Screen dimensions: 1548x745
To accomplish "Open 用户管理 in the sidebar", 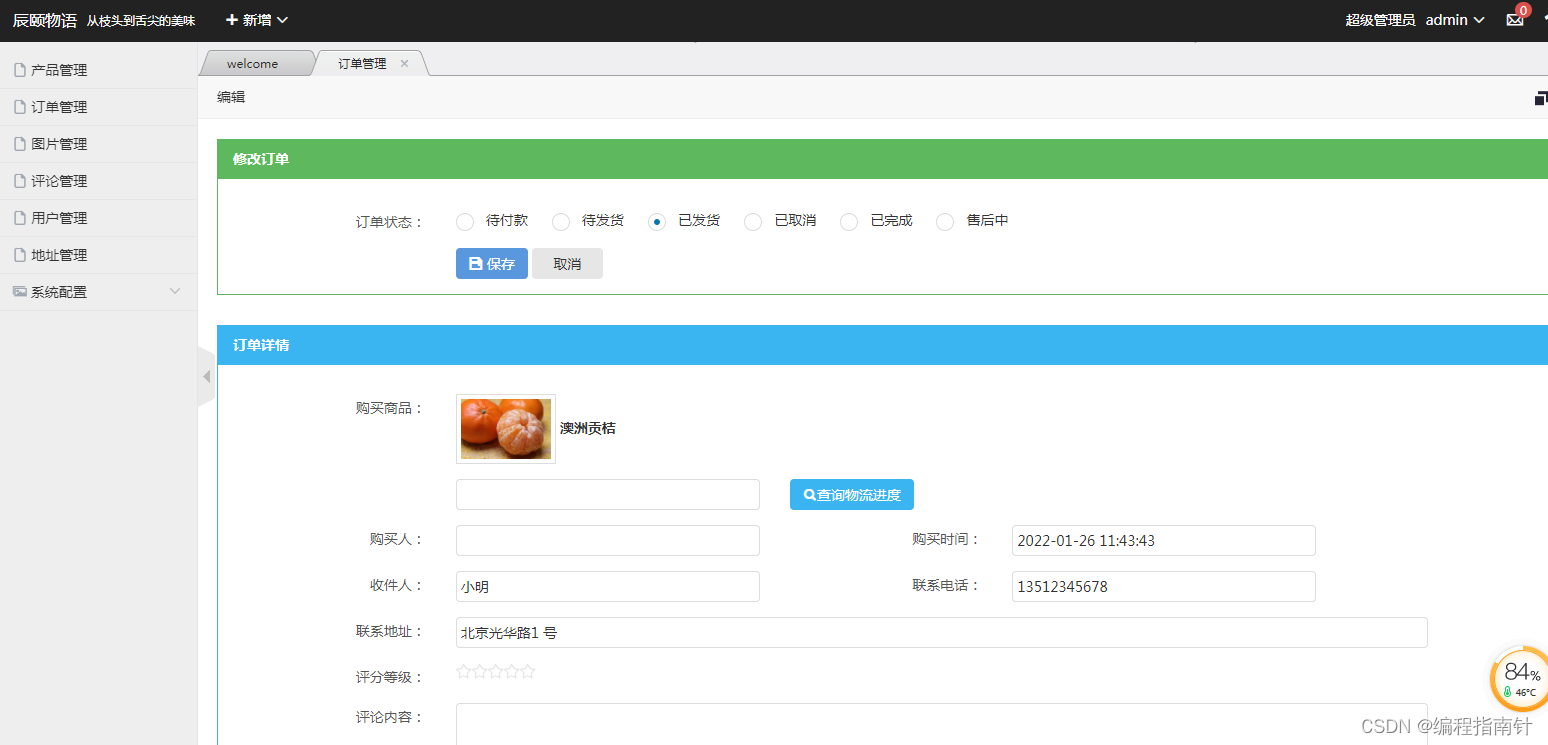I will (98, 218).
